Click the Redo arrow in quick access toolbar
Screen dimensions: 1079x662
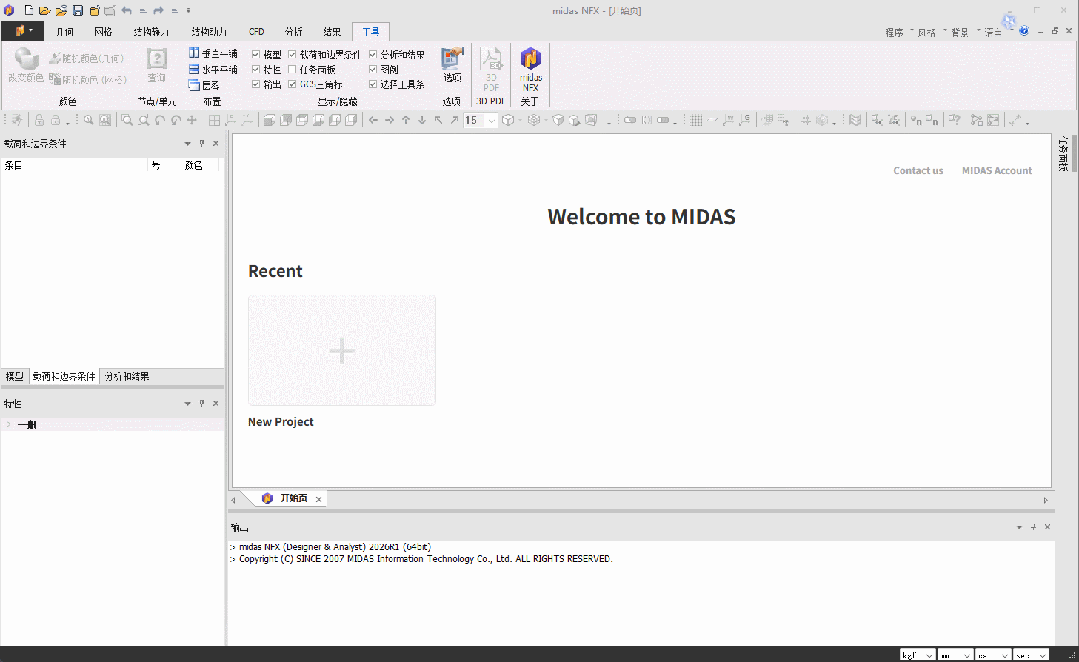[158, 10]
